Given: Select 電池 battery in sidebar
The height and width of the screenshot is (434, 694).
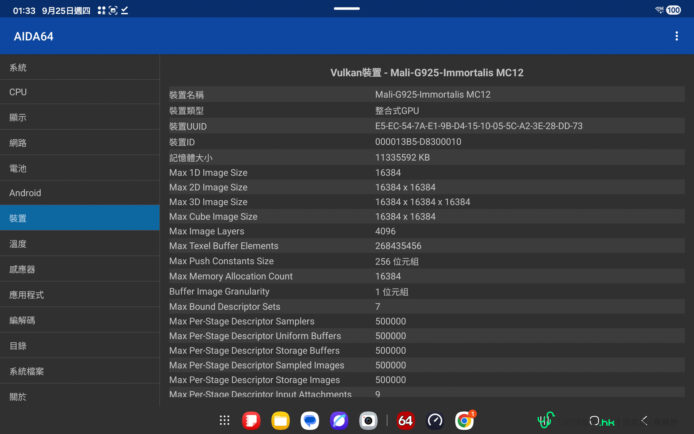Looking at the screenshot, I should (80, 168).
